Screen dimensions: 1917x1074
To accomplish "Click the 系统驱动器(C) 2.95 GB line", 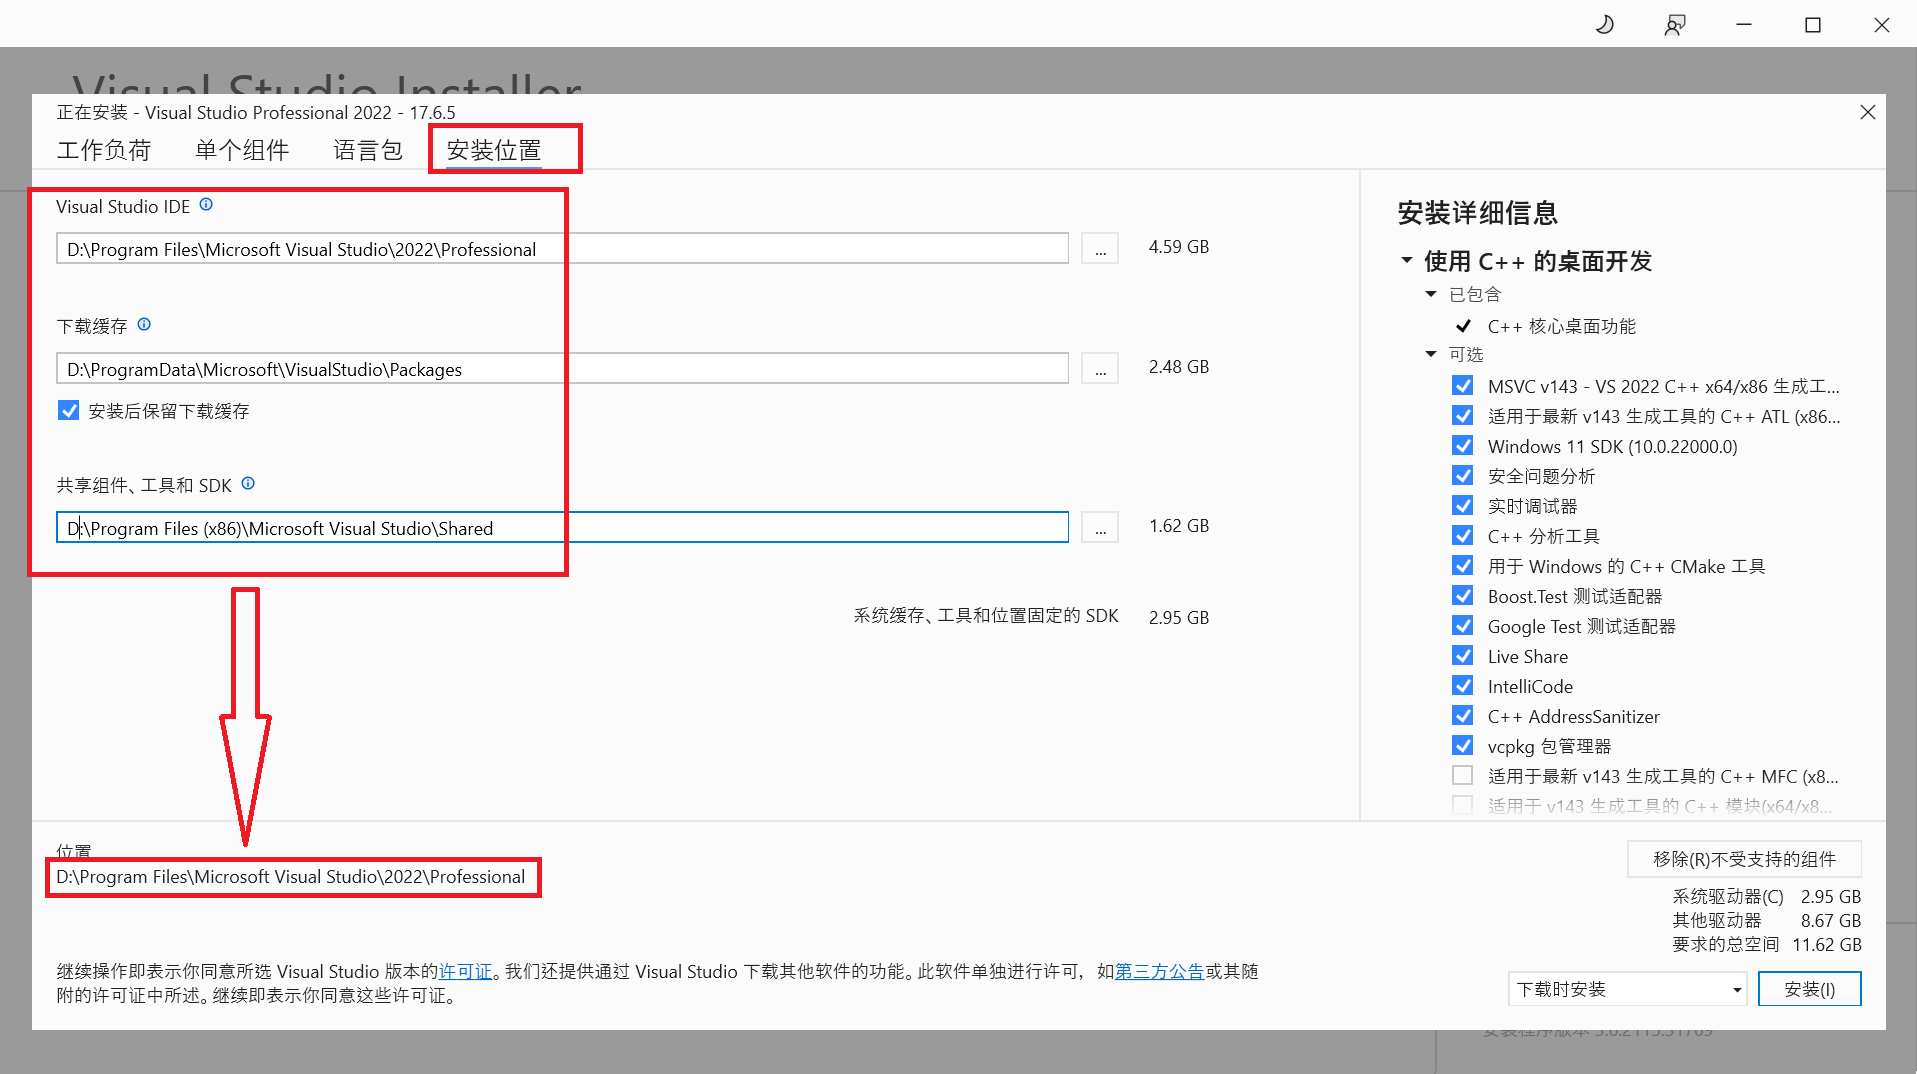I will 1766,897.
